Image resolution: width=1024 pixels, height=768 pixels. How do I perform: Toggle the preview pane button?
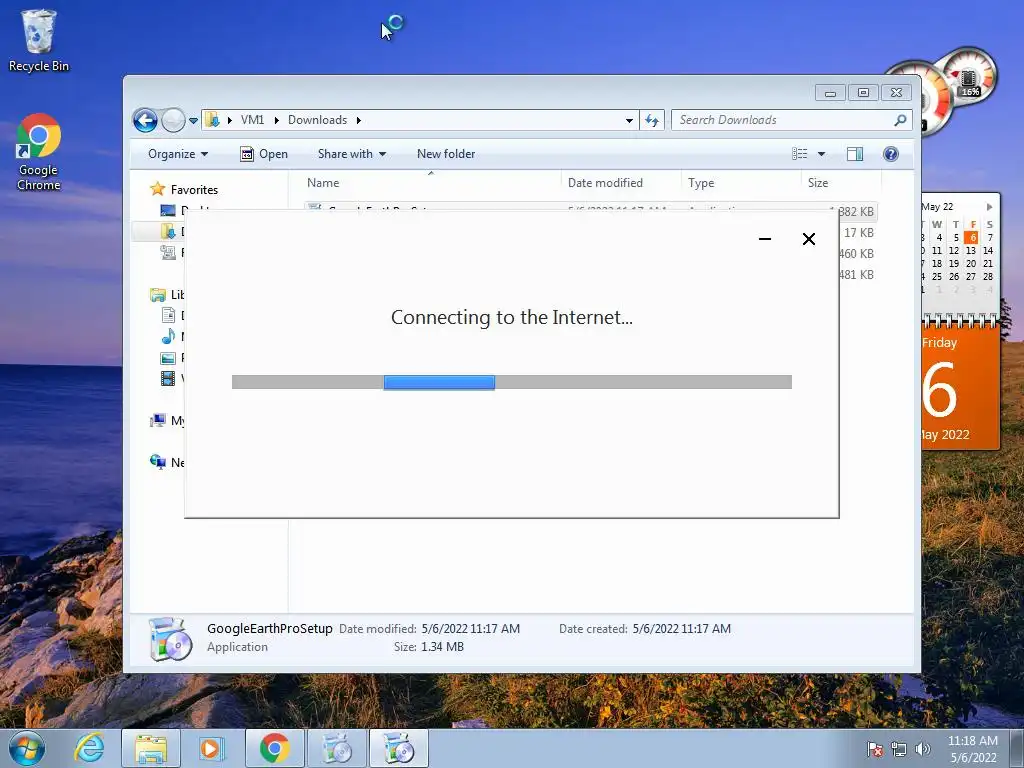tap(855, 154)
